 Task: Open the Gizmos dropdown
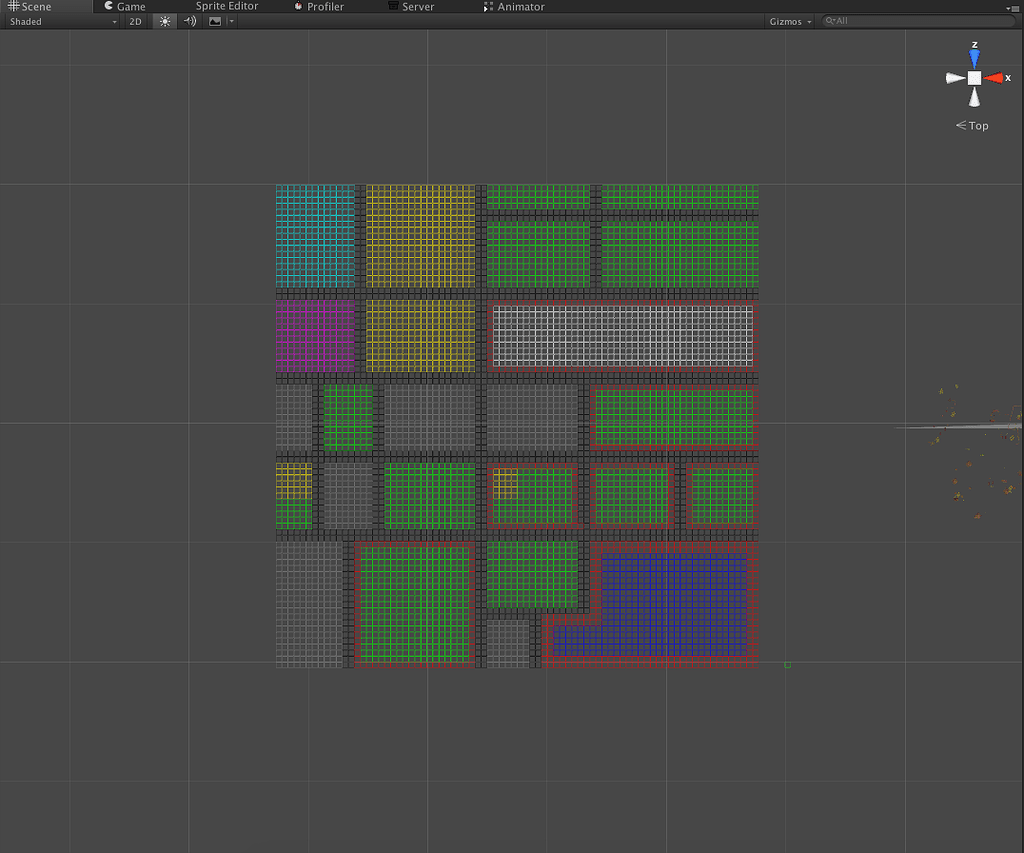(789, 21)
